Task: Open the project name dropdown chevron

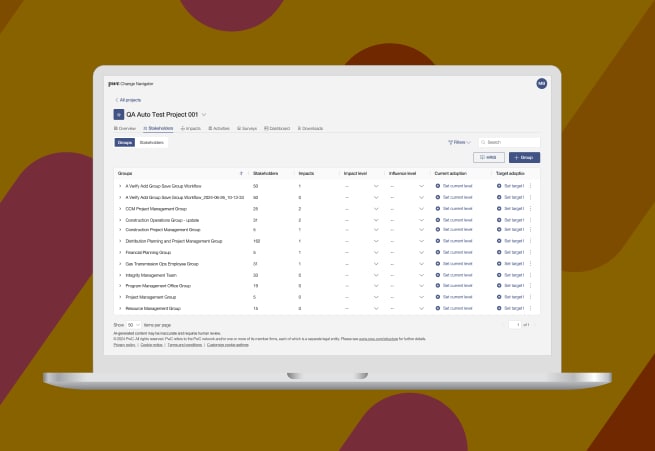Action: 204,115
